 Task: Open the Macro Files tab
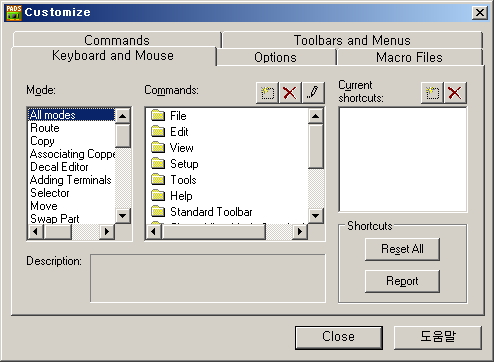pyautogui.click(x=409, y=57)
